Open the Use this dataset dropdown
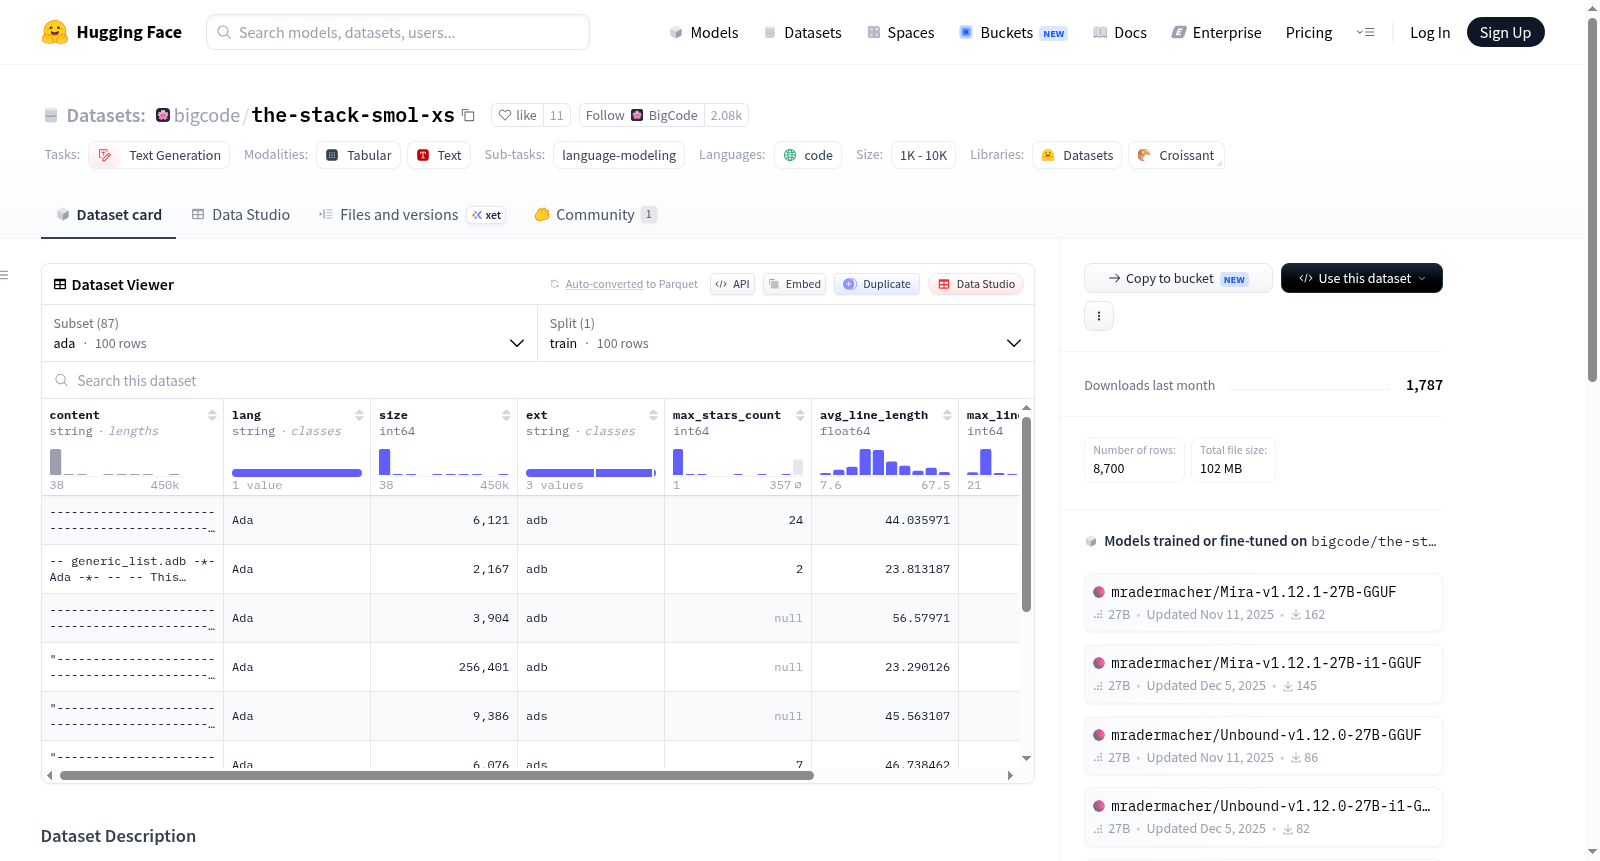 pyautogui.click(x=1362, y=278)
